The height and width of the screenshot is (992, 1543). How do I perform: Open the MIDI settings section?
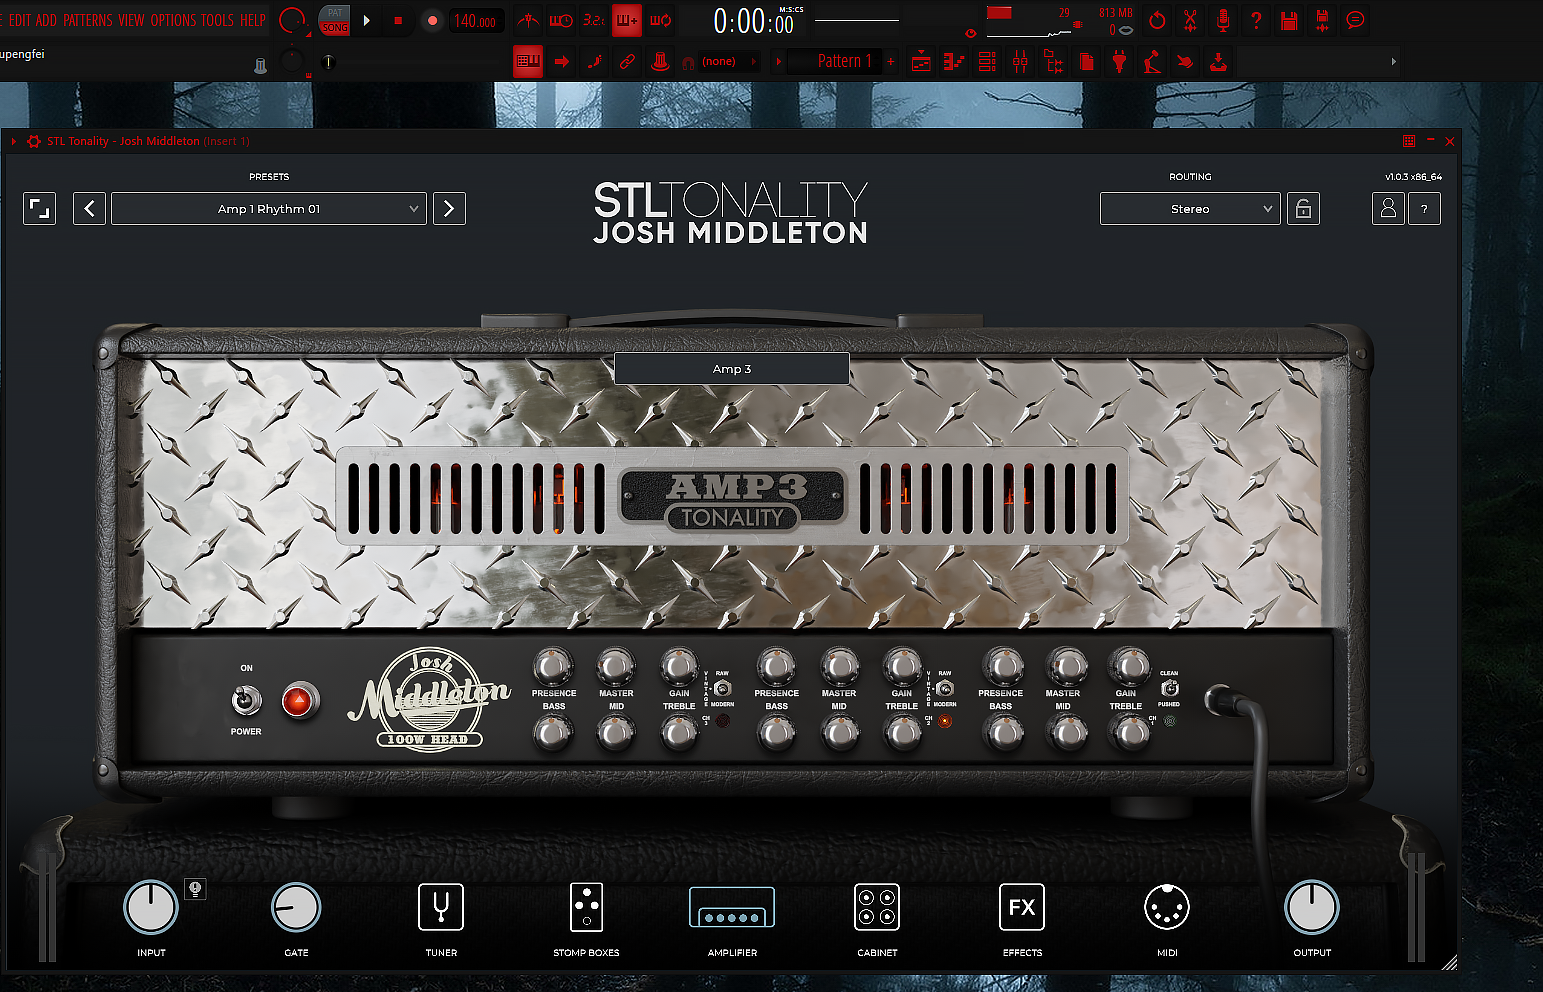(x=1167, y=908)
